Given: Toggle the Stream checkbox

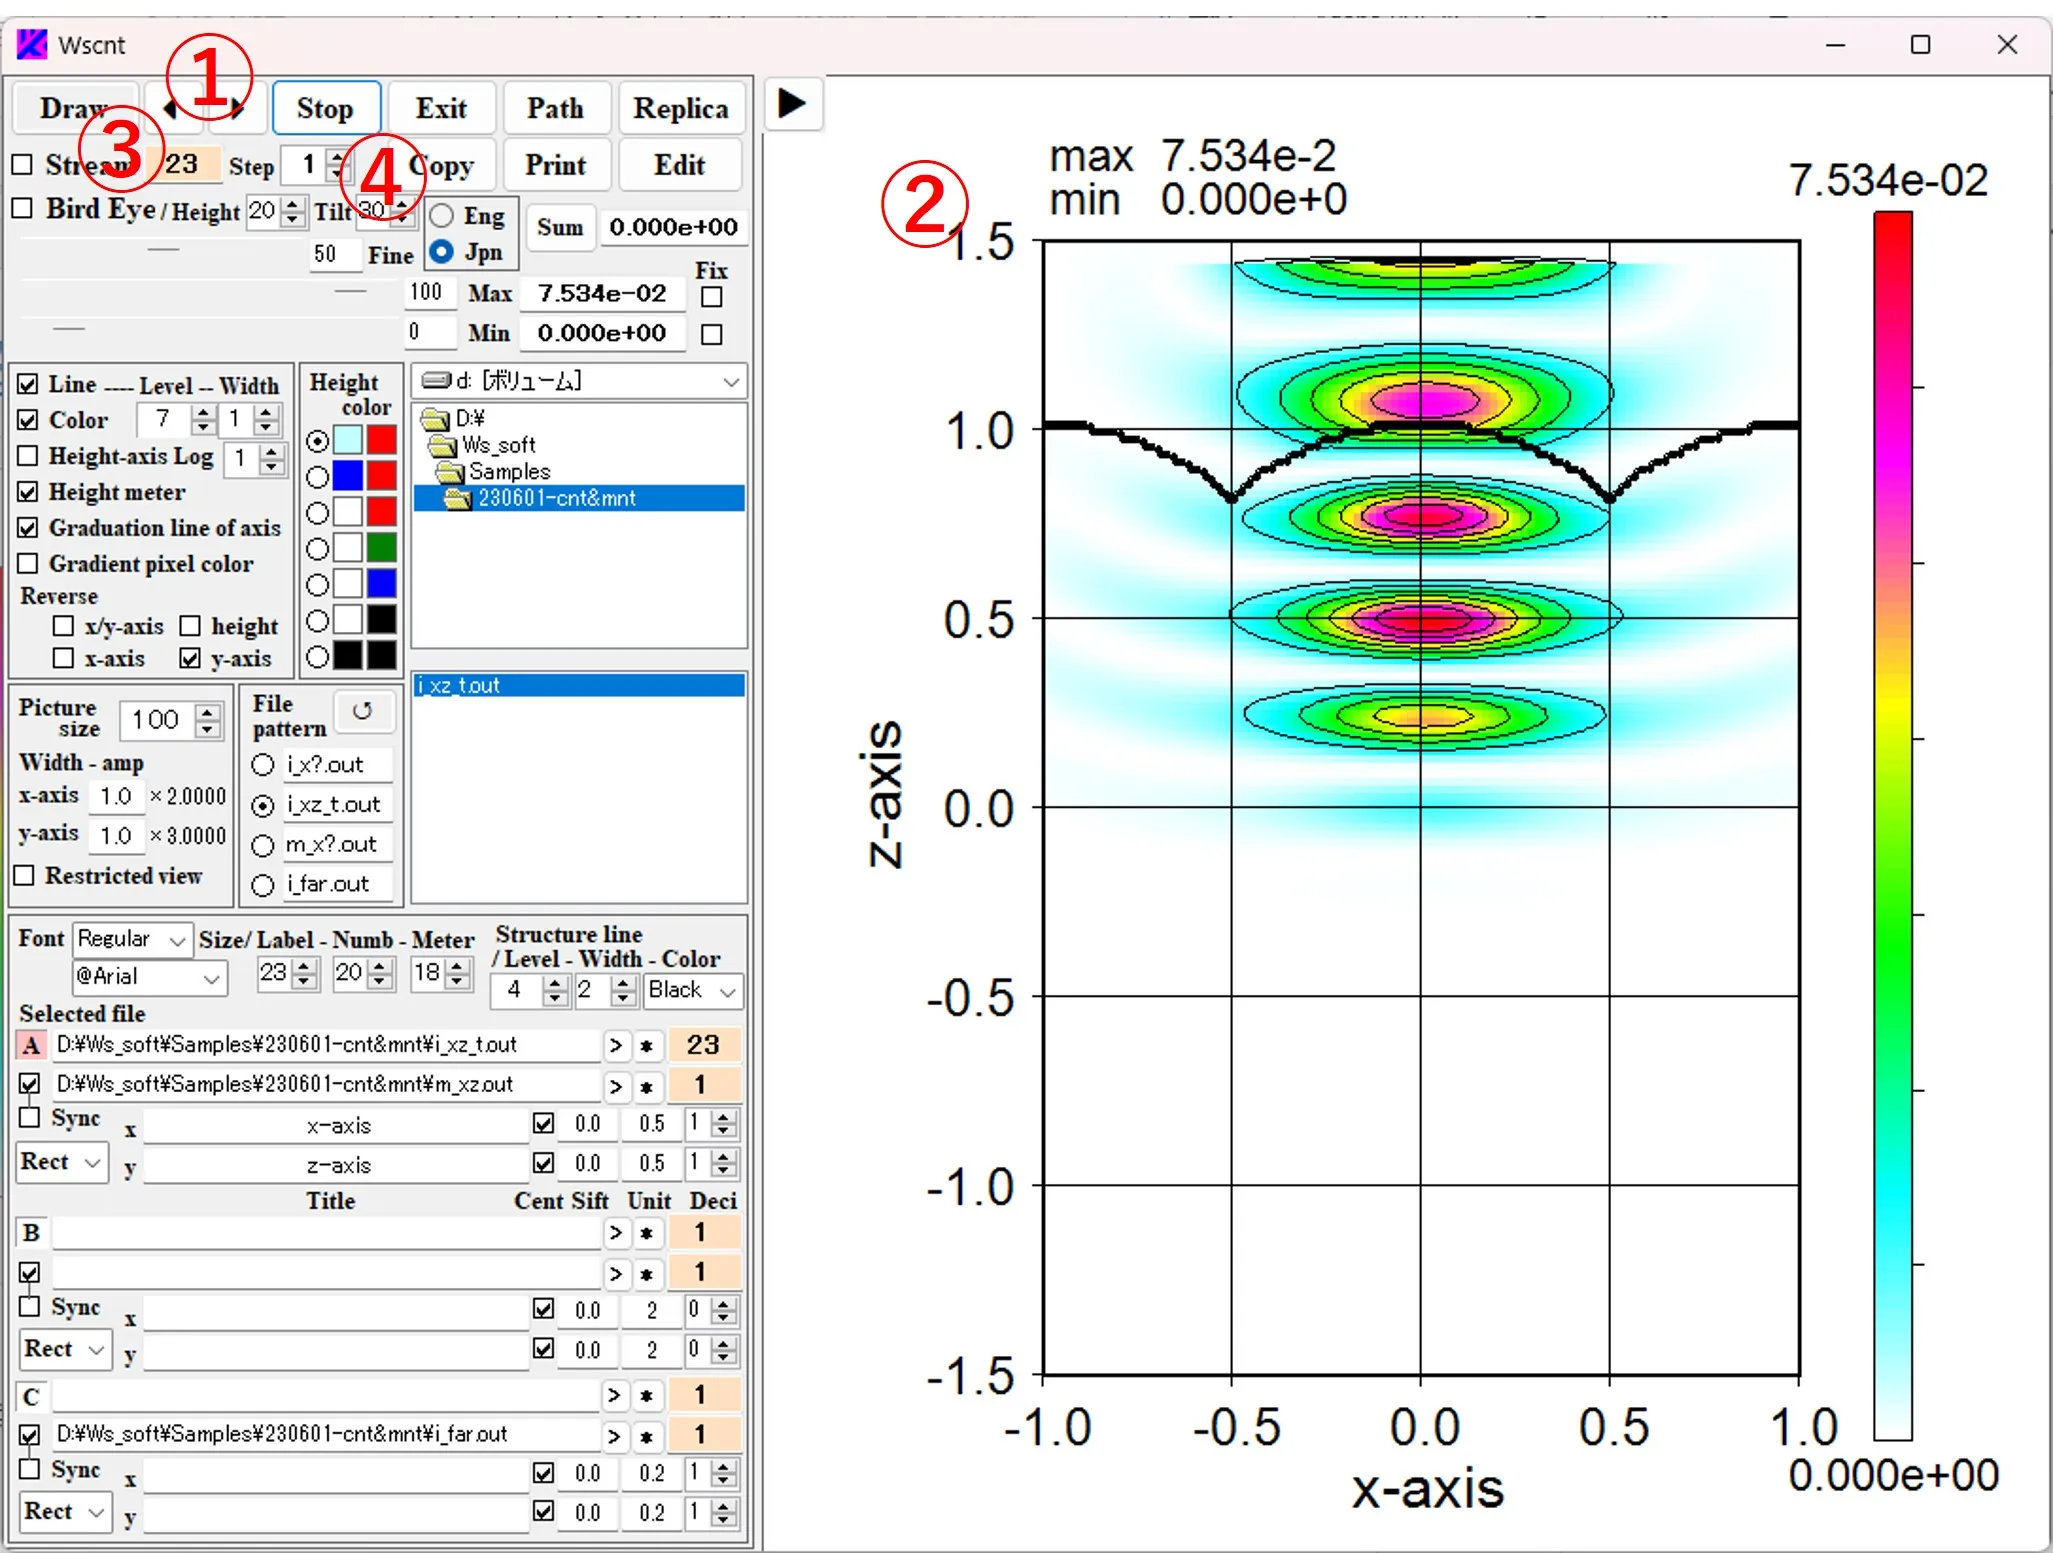Looking at the screenshot, I should 22,164.
